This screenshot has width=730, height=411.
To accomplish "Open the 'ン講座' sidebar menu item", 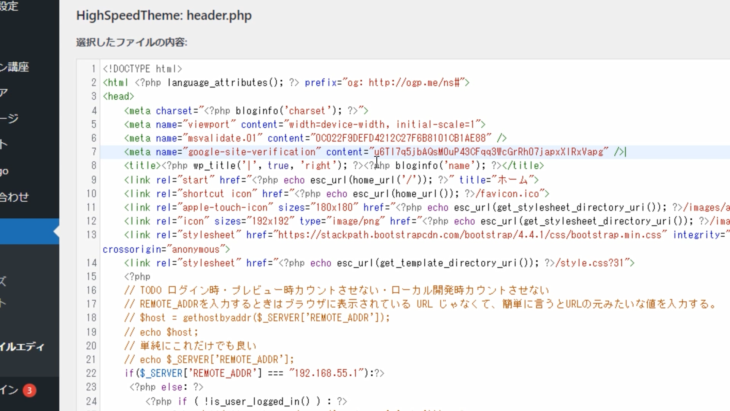I will pyautogui.click(x=14, y=67).
